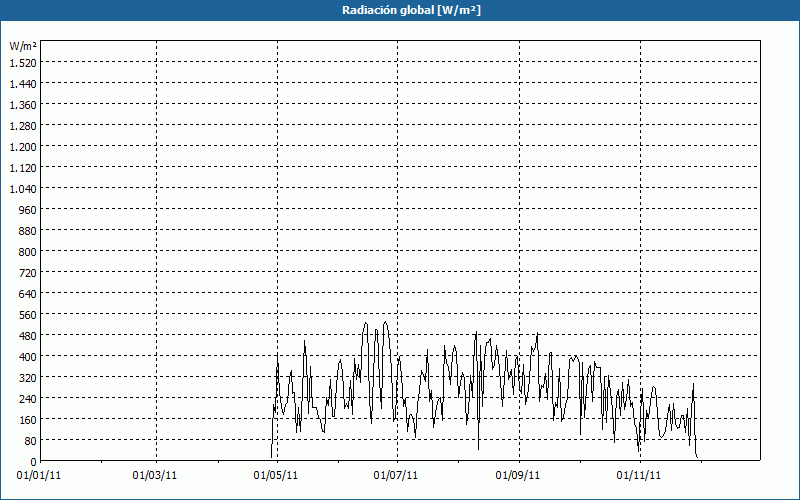Click the 1.120 y-axis value
The image size is (800, 500).
[23, 168]
